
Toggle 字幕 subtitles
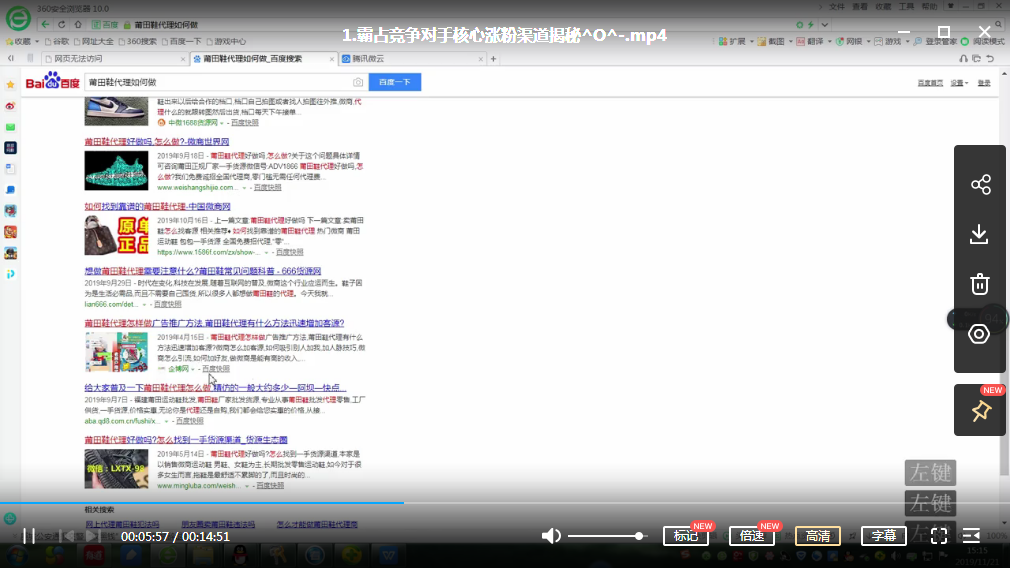[884, 536]
